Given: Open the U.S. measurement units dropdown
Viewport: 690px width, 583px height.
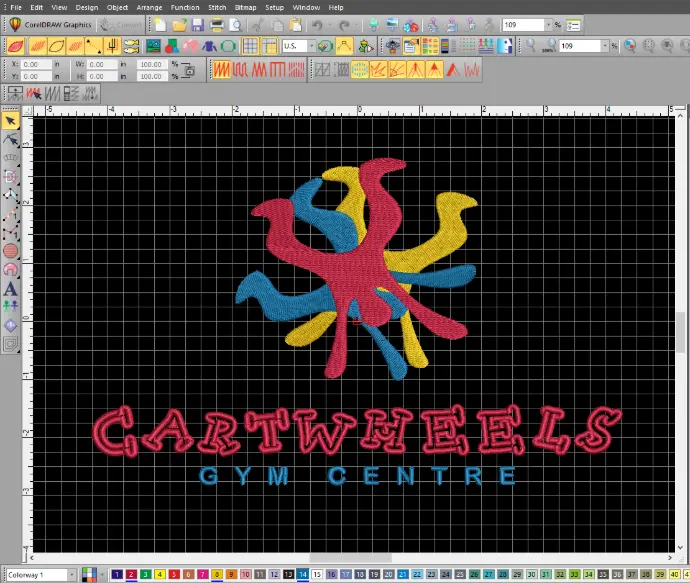Looking at the screenshot, I should (x=311, y=46).
